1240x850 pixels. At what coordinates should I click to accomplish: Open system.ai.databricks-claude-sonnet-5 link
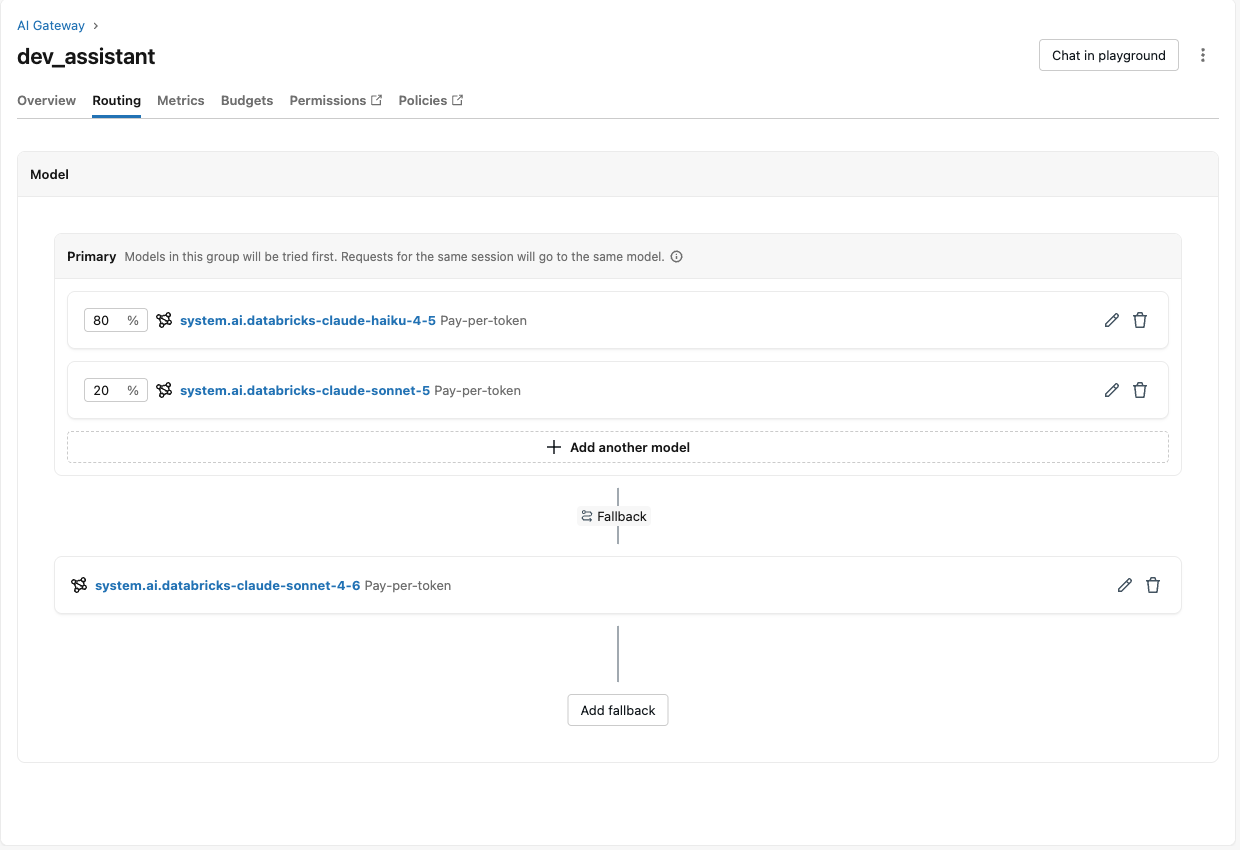tap(305, 390)
